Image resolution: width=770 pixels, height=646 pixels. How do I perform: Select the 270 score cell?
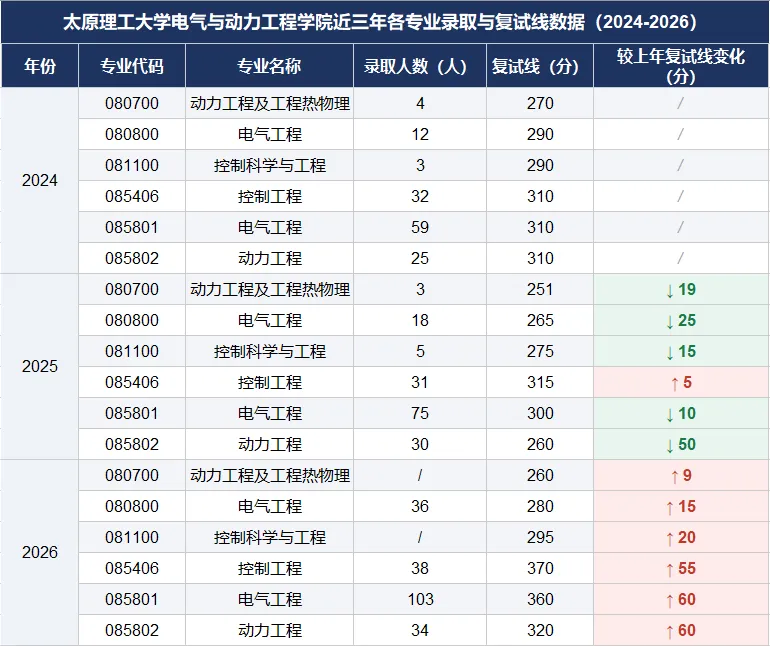[540, 103]
